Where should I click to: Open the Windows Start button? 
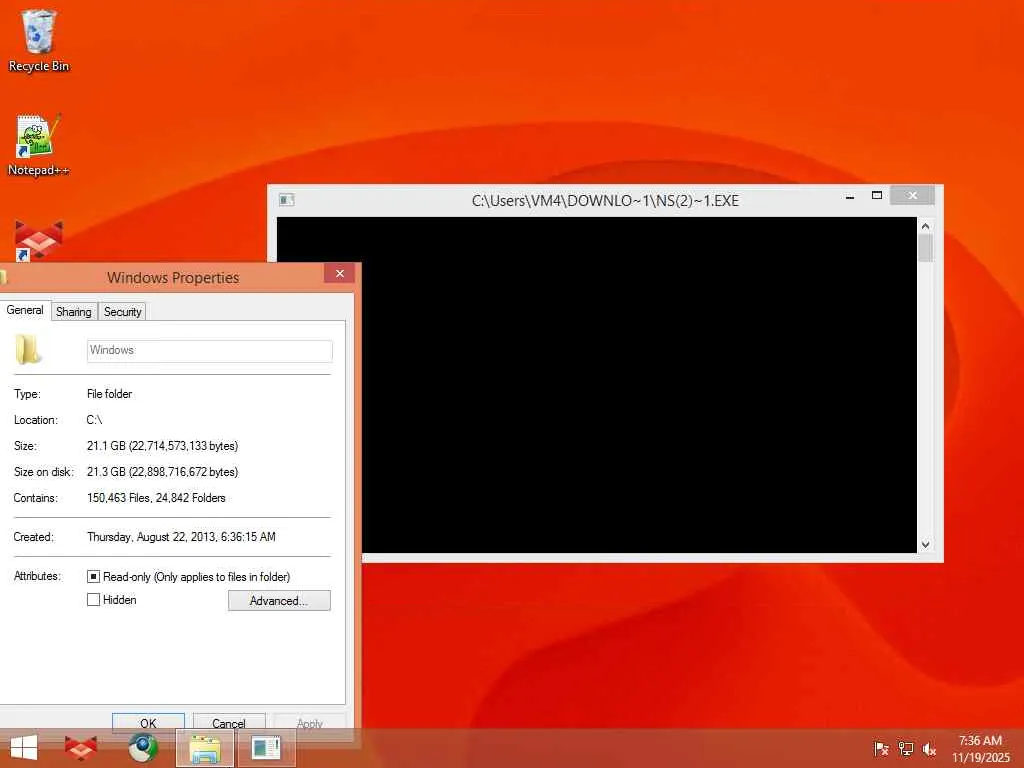pos(24,748)
